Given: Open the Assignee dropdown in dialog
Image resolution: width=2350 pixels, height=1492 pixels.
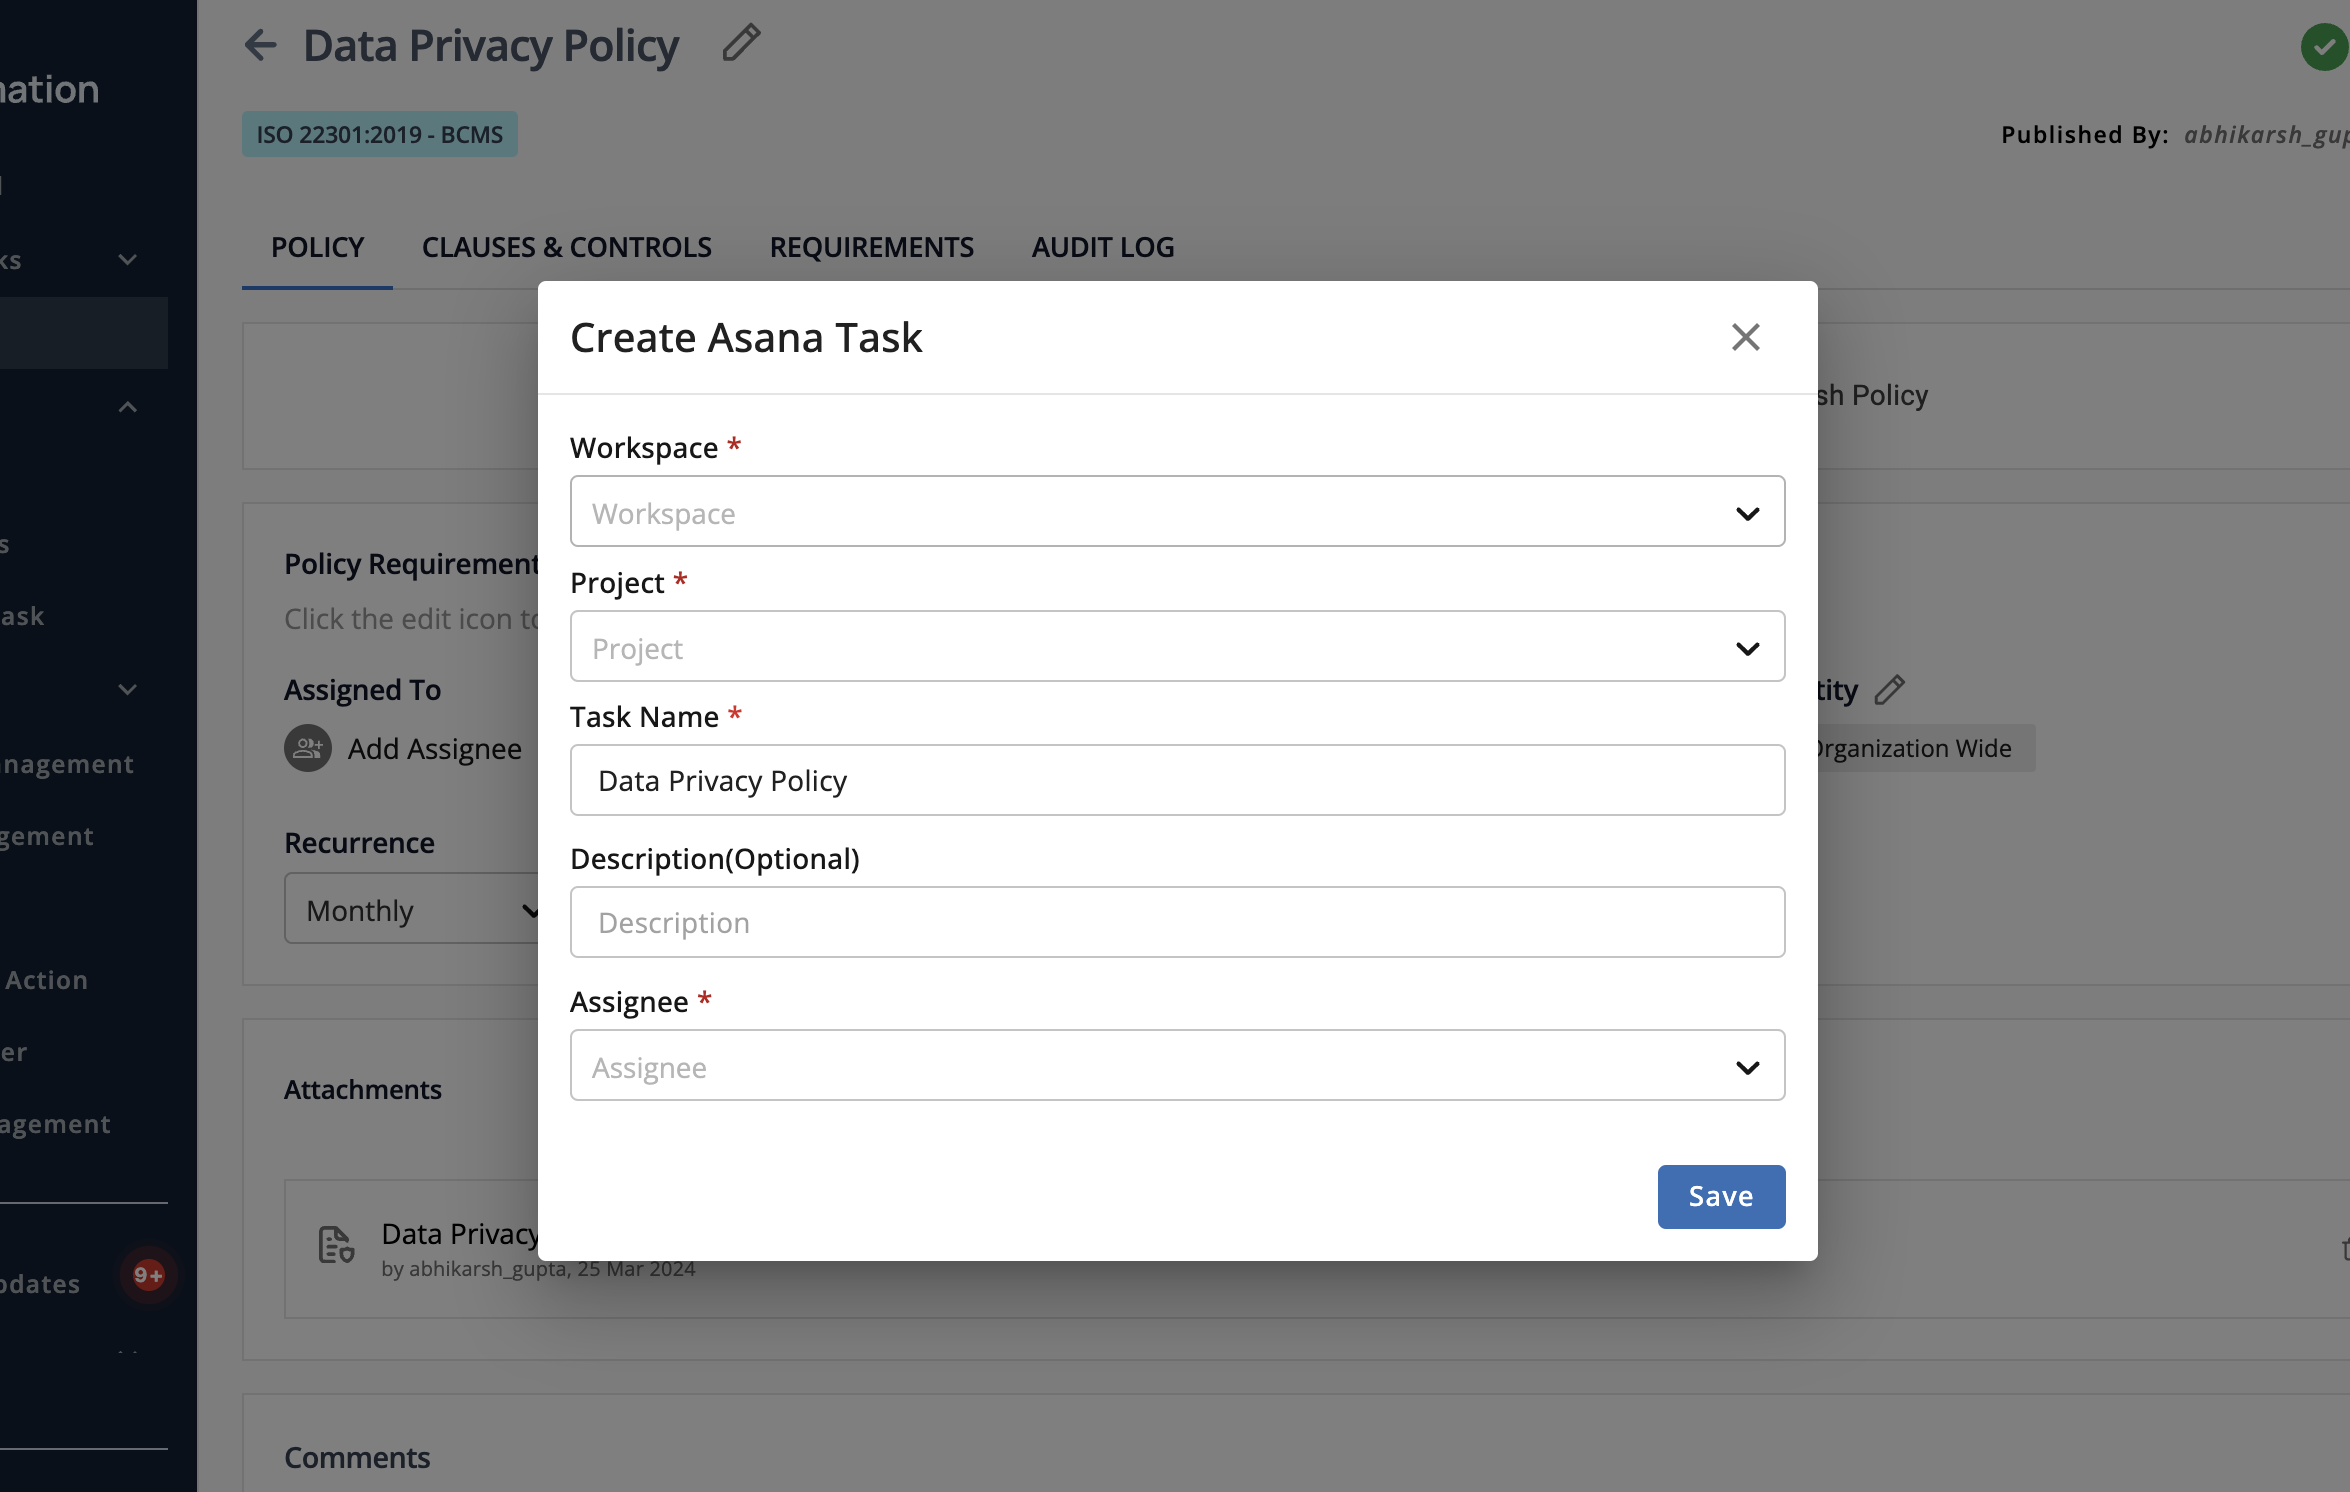Looking at the screenshot, I should coord(1177,1066).
